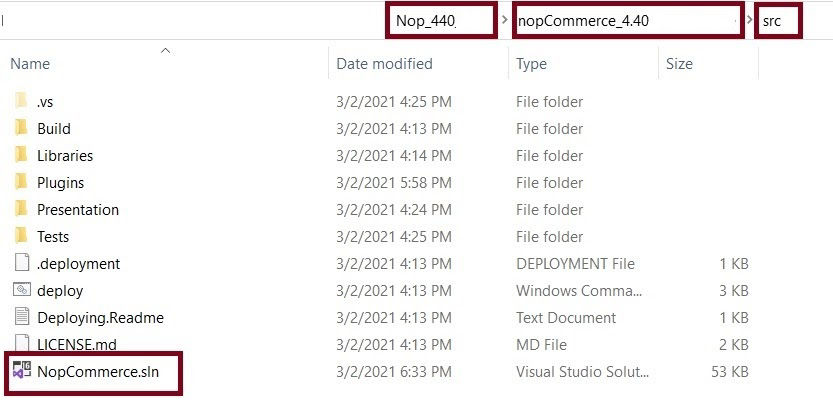Viewport: 833px width, 407px height.
Task: Click the LICENSE.md file icon
Action: [x=21, y=343]
